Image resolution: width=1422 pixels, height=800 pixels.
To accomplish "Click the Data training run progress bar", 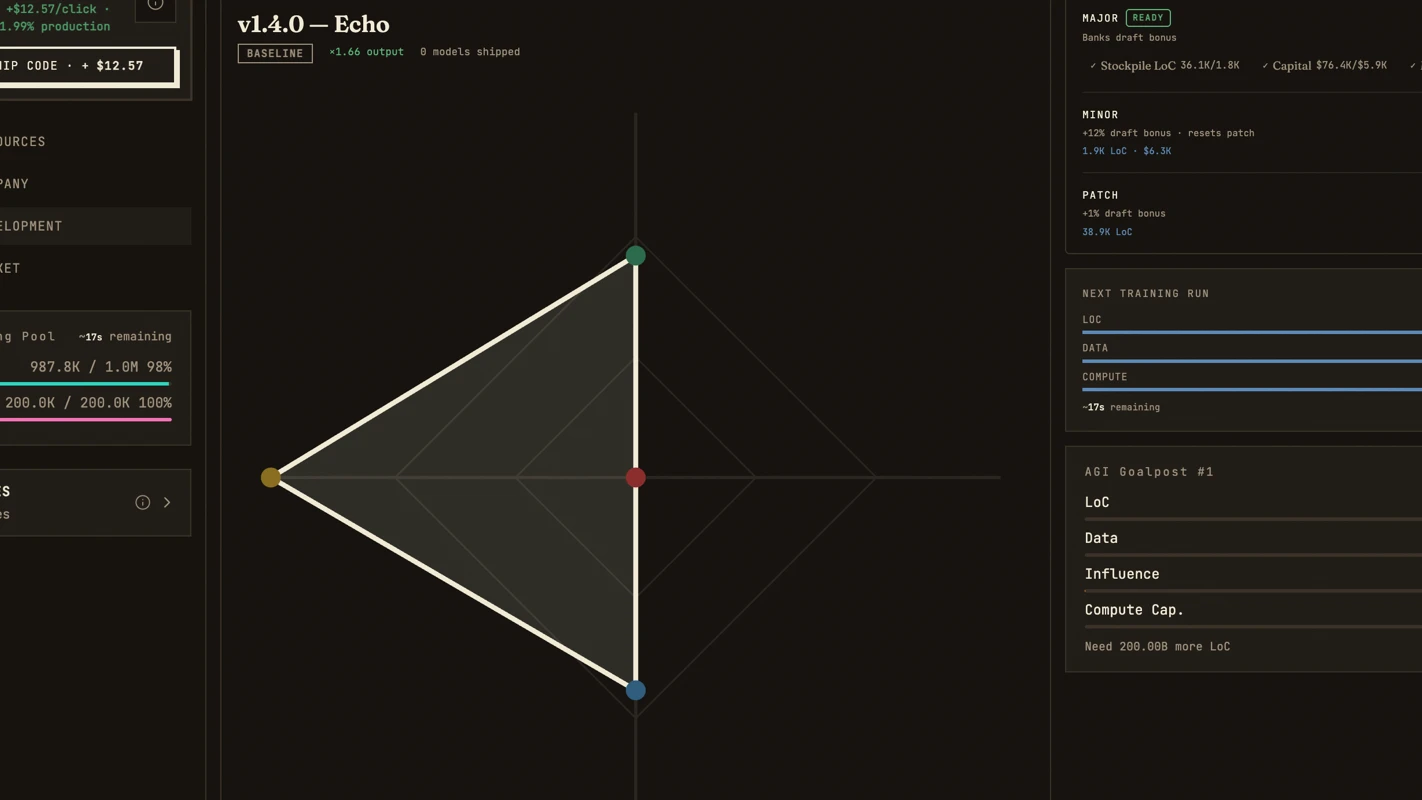I will click(x=1252, y=361).
